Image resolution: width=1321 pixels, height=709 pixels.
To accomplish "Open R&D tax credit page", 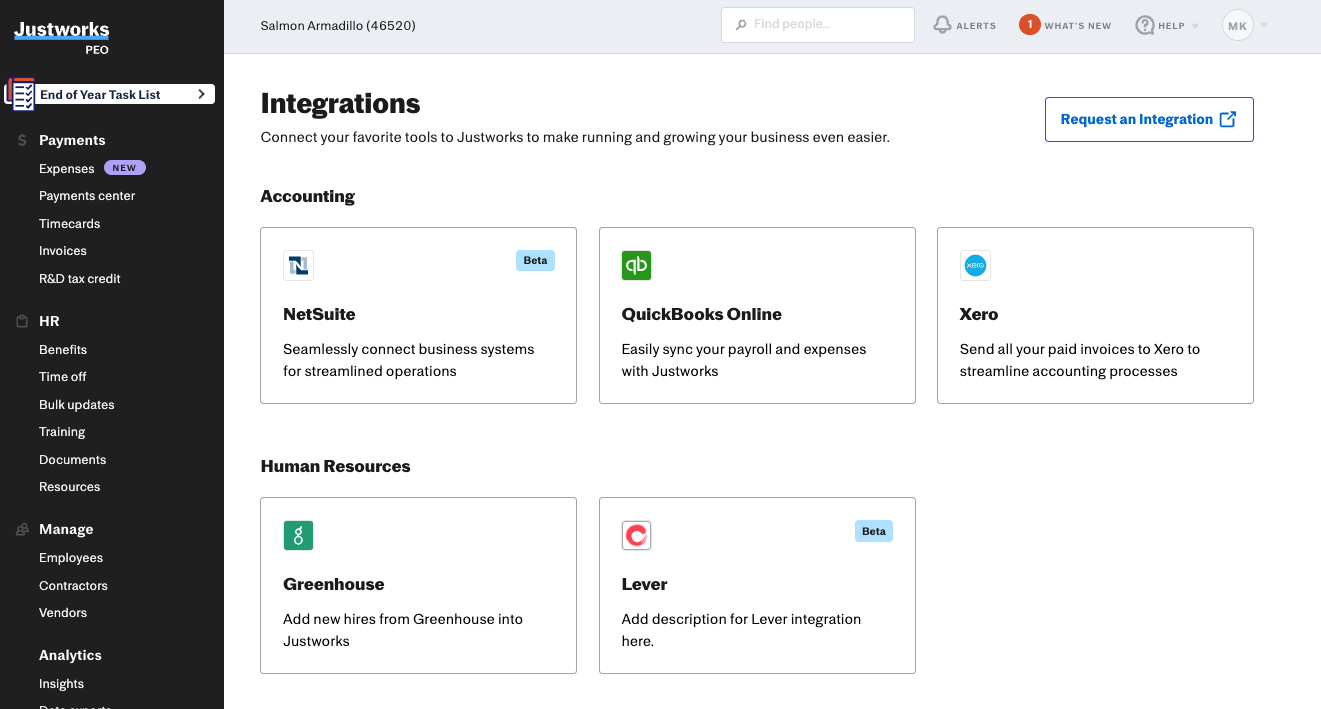I will (80, 279).
